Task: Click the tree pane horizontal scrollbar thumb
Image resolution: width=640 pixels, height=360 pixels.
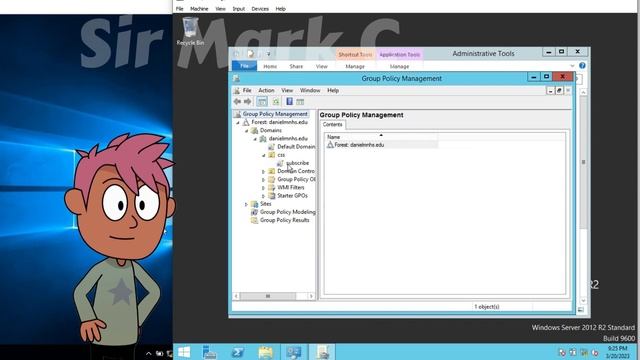Action: (x=268, y=296)
